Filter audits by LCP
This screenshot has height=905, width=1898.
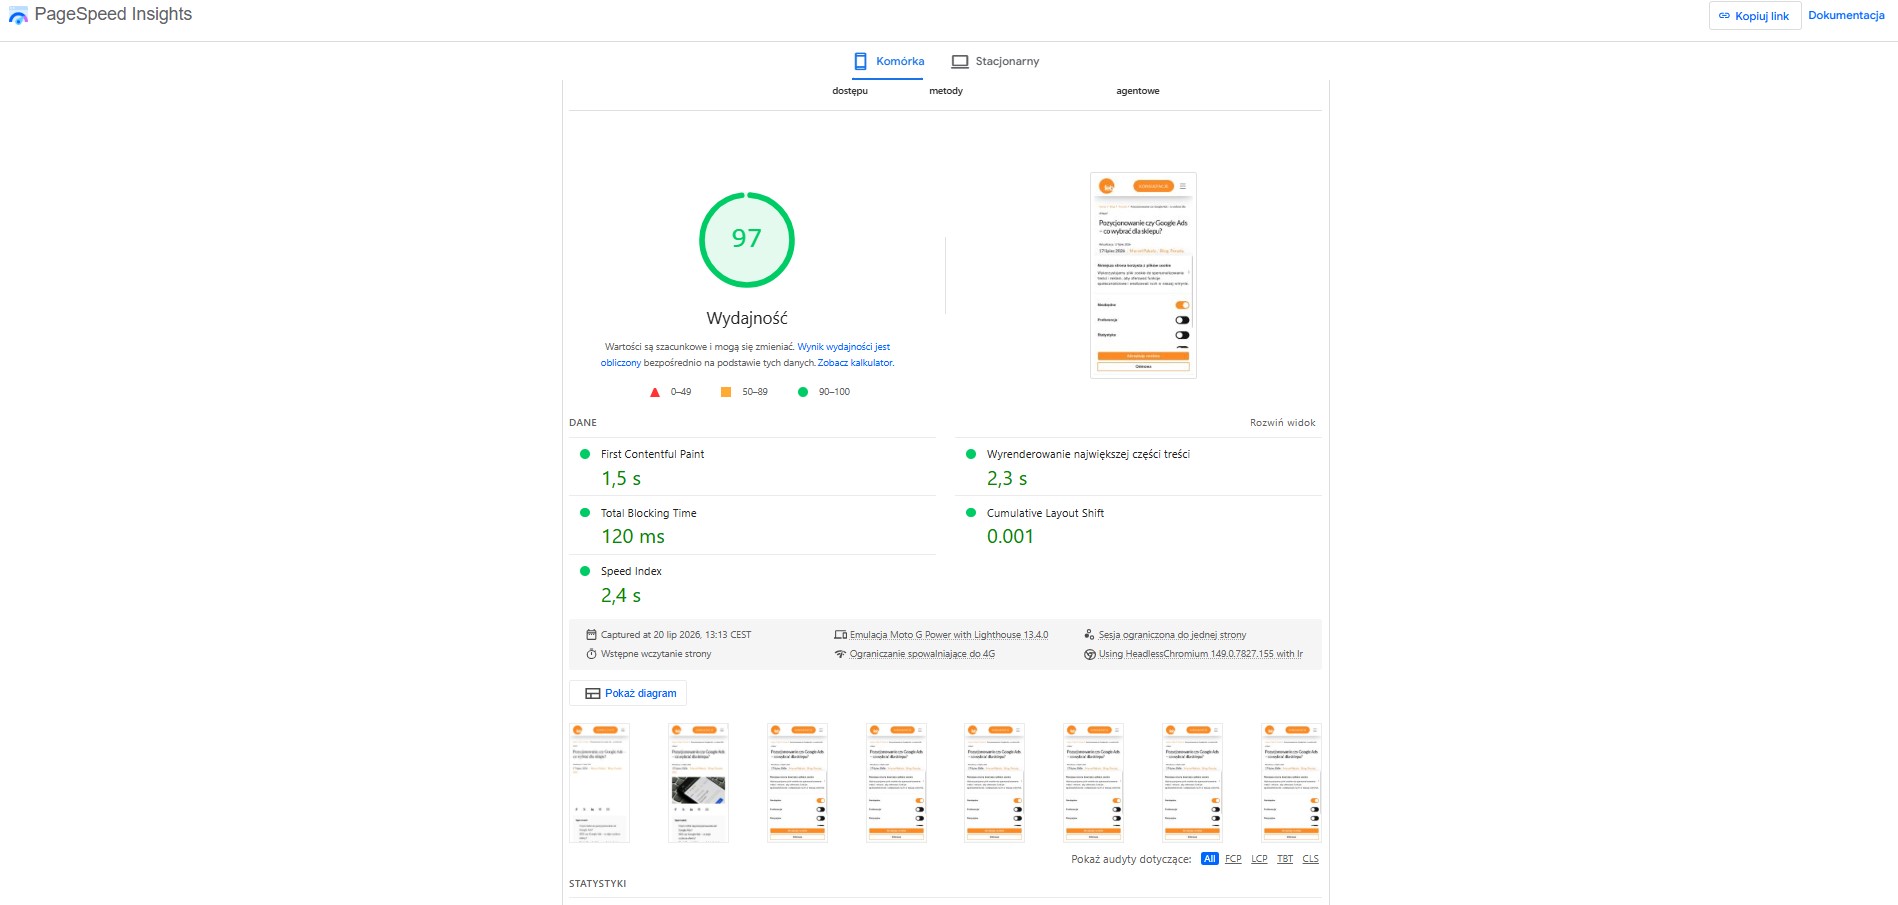[1259, 859]
